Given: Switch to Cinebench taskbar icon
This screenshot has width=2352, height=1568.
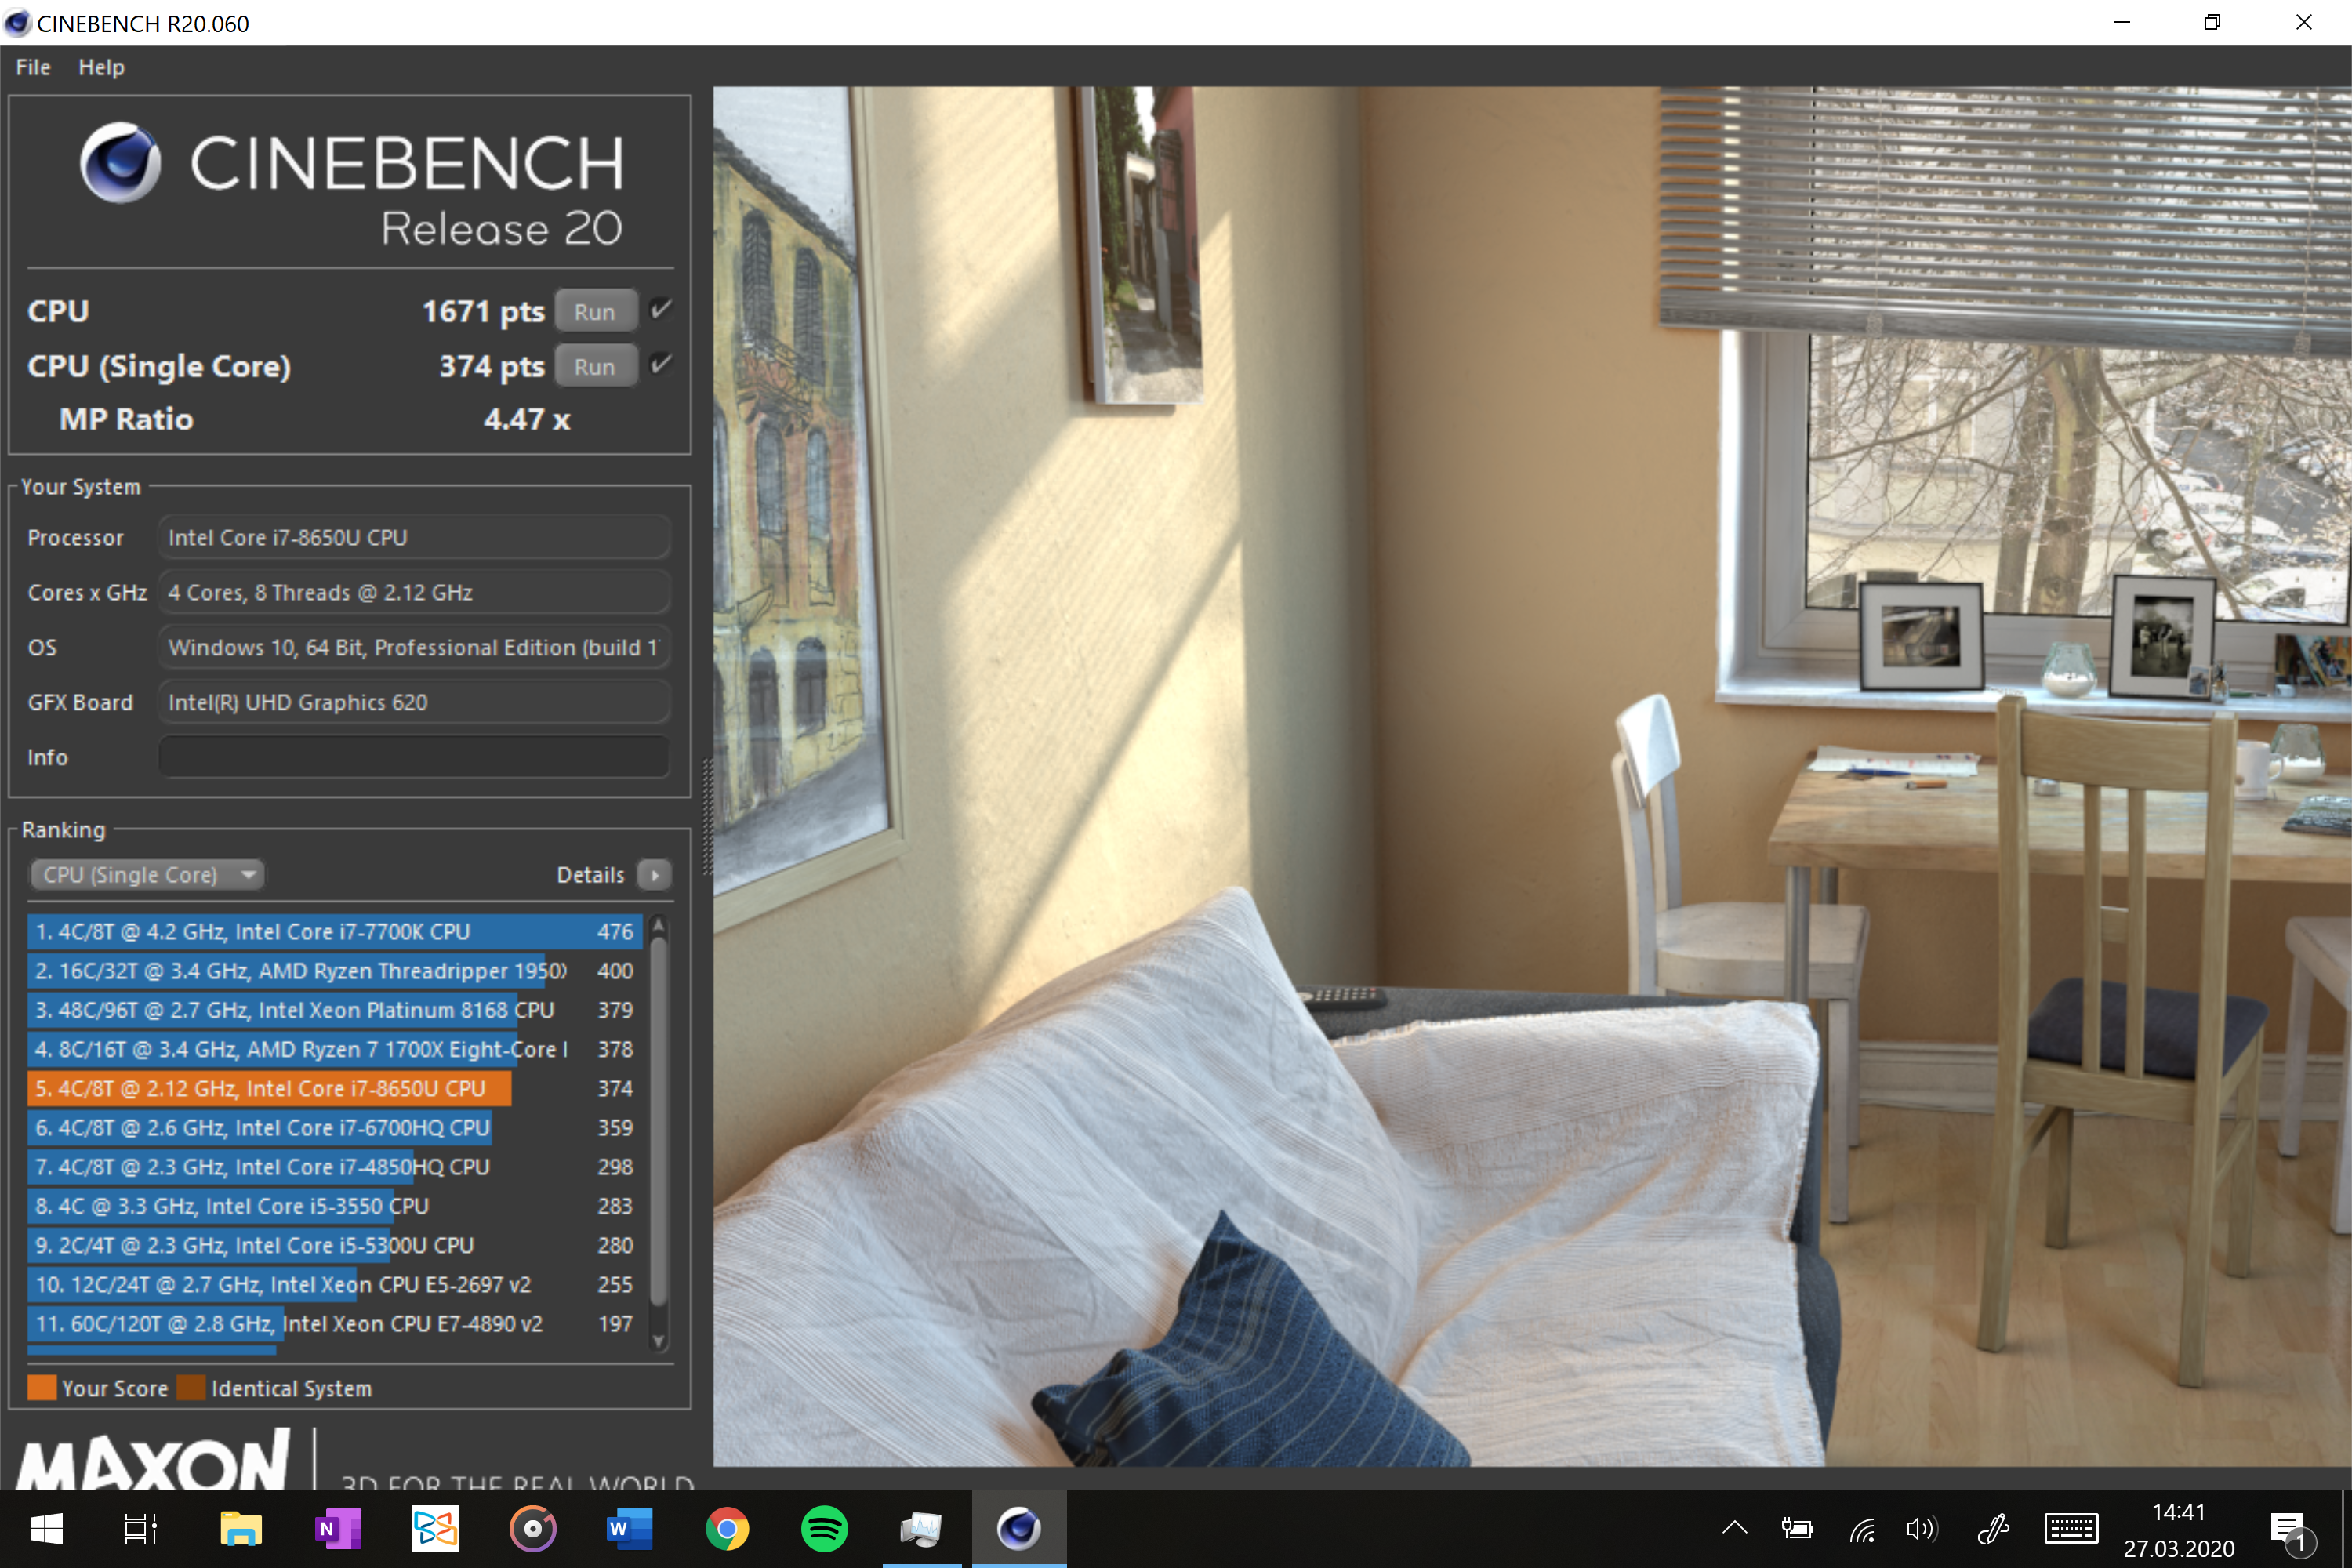Looking at the screenshot, I should (x=1019, y=1528).
